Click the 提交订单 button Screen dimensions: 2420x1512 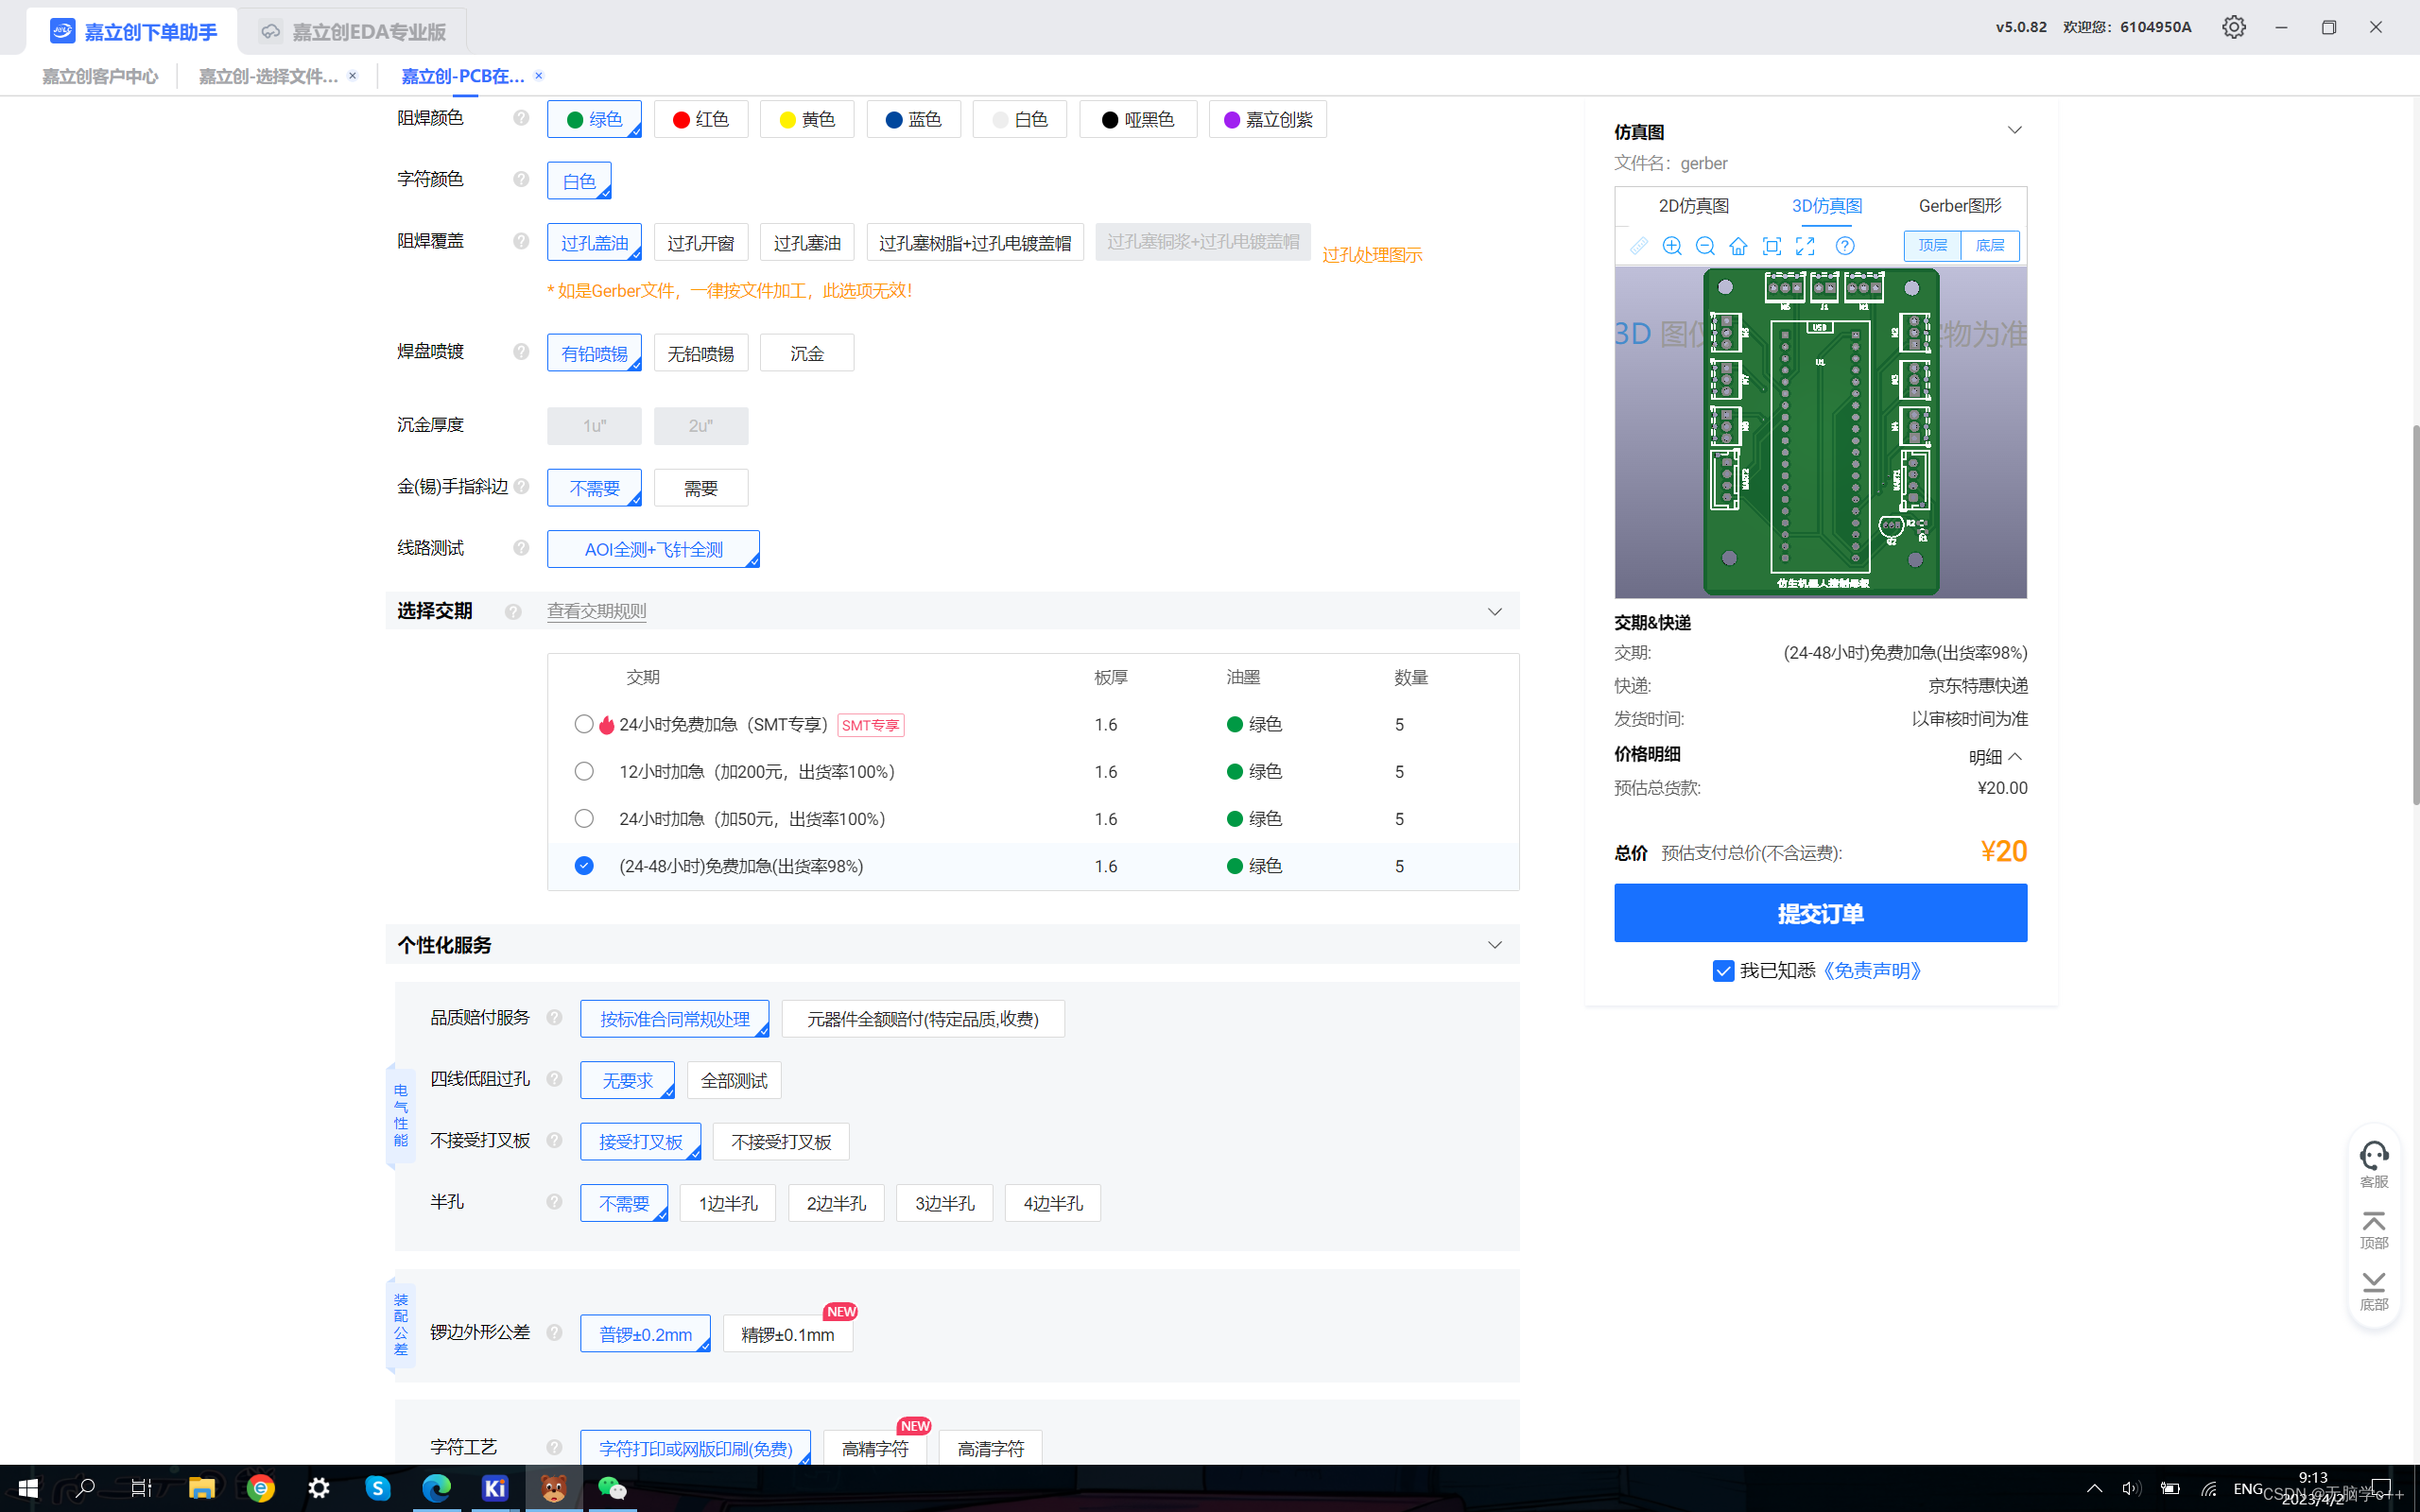tap(1821, 913)
